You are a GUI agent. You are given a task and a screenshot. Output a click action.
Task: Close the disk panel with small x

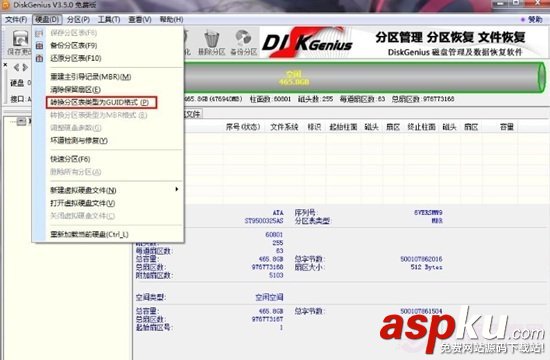tap(5, 65)
